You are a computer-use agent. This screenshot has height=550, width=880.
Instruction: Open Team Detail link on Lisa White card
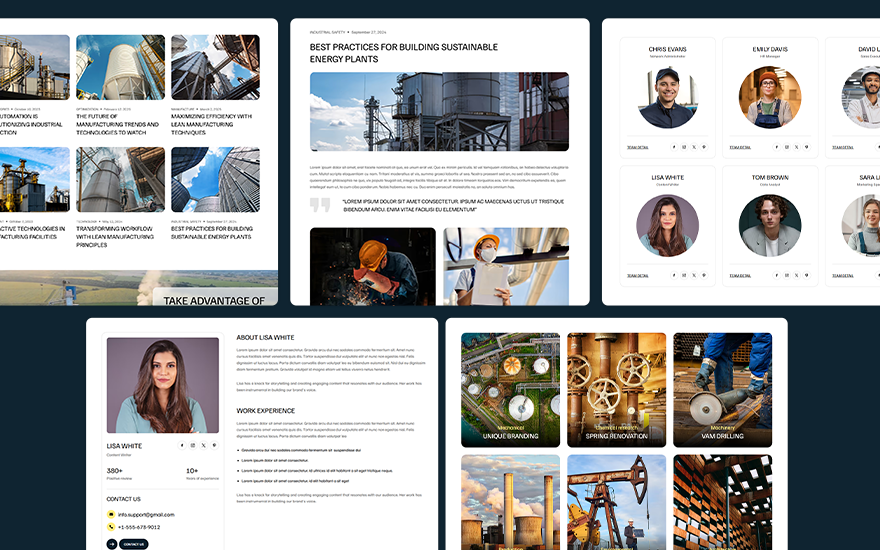(x=637, y=276)
